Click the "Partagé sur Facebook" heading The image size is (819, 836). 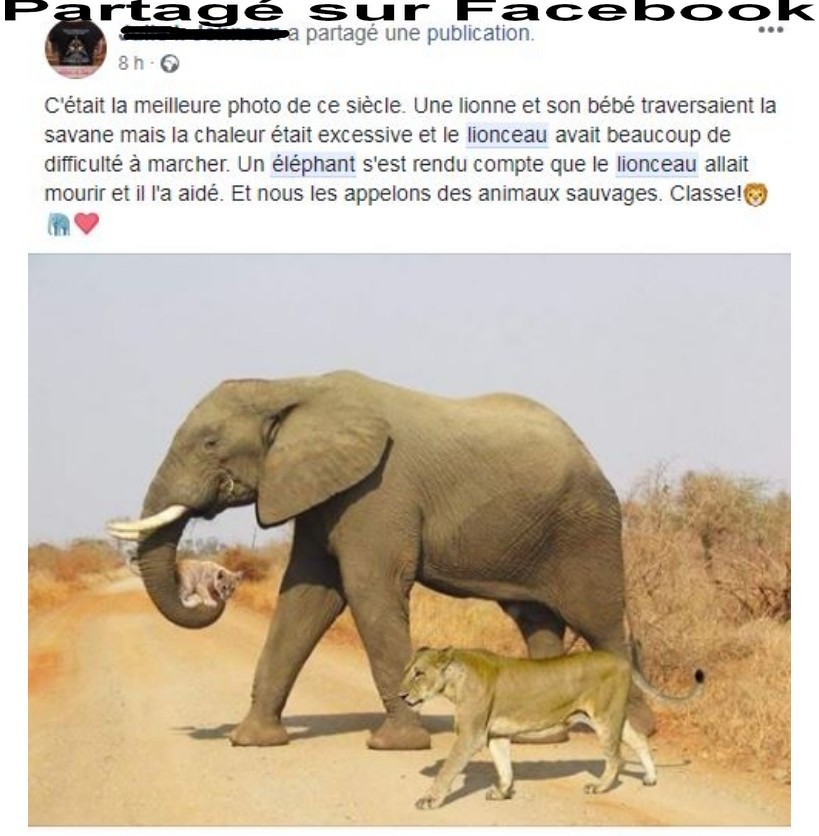click(409, 11)
